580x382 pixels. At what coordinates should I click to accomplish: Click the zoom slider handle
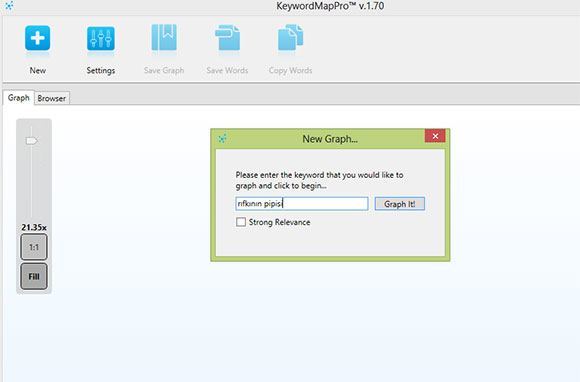[x=31, y=141]
